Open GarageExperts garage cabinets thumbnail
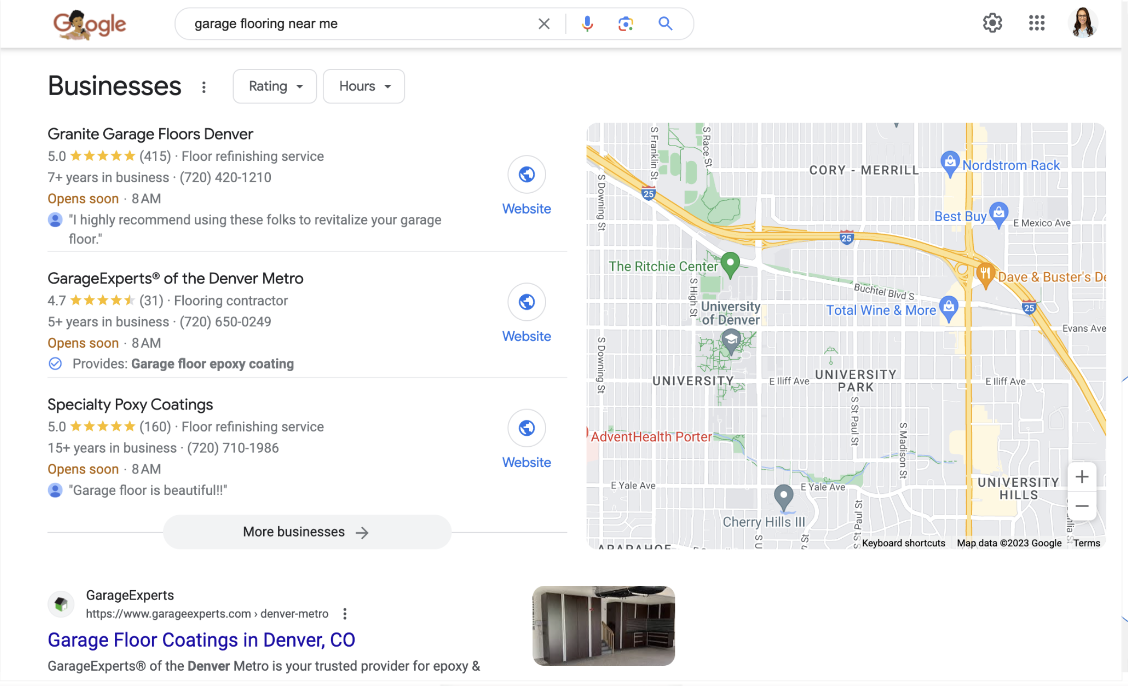The width and height of the screenshot is (1128, 686). pyautogui.click(x=604, y=626)
